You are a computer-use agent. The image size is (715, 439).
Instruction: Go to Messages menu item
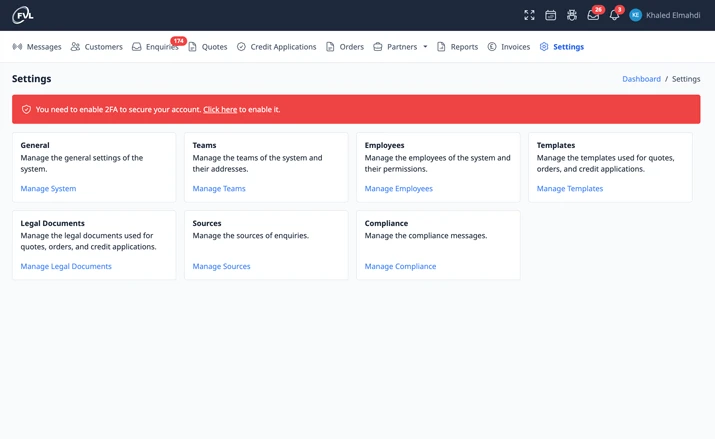tap(44, 46)
